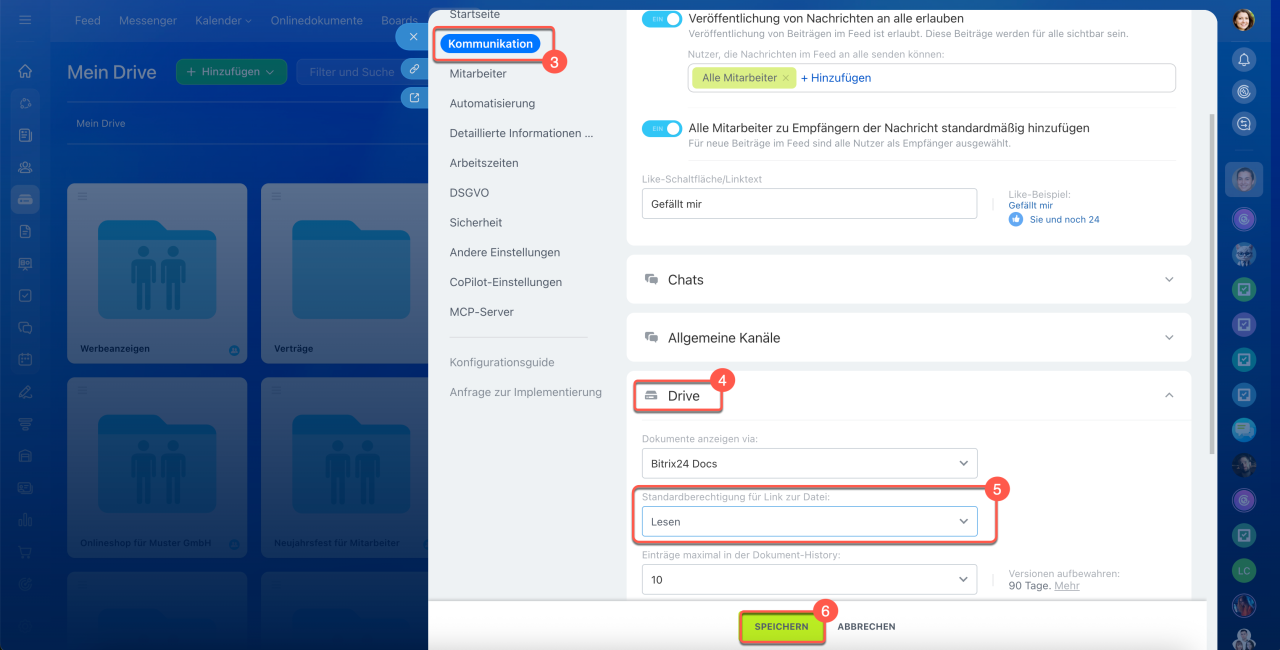Close the settings slider with X button
This screenshot has width=1280, height=650.
[413, 37]
